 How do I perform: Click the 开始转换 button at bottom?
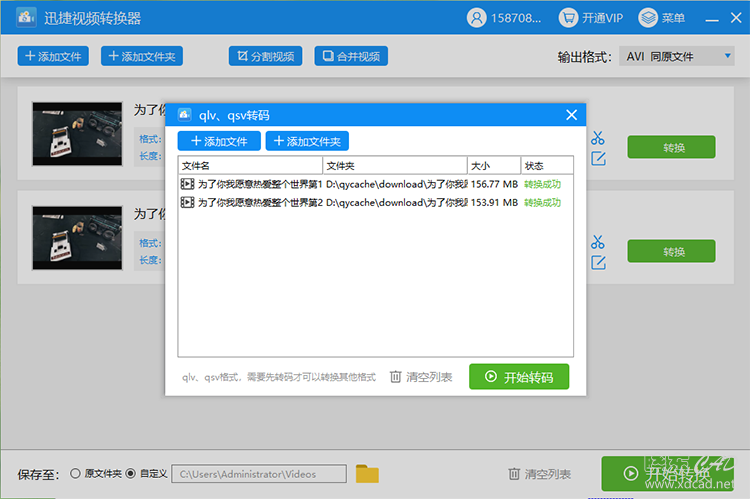tap(667, 474)
